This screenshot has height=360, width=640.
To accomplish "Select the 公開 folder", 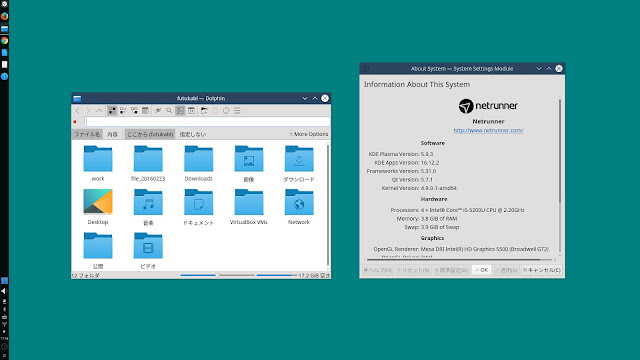I will (98, 250).
